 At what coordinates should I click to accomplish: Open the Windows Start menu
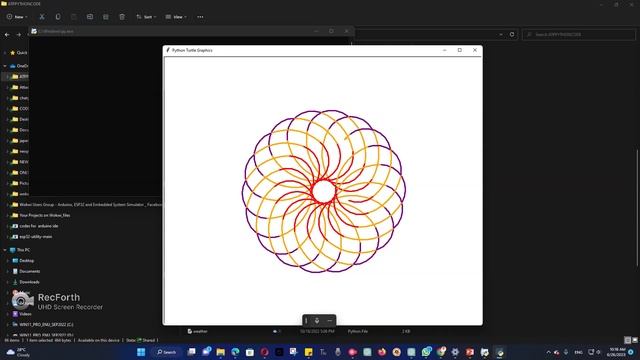(141, 352)
